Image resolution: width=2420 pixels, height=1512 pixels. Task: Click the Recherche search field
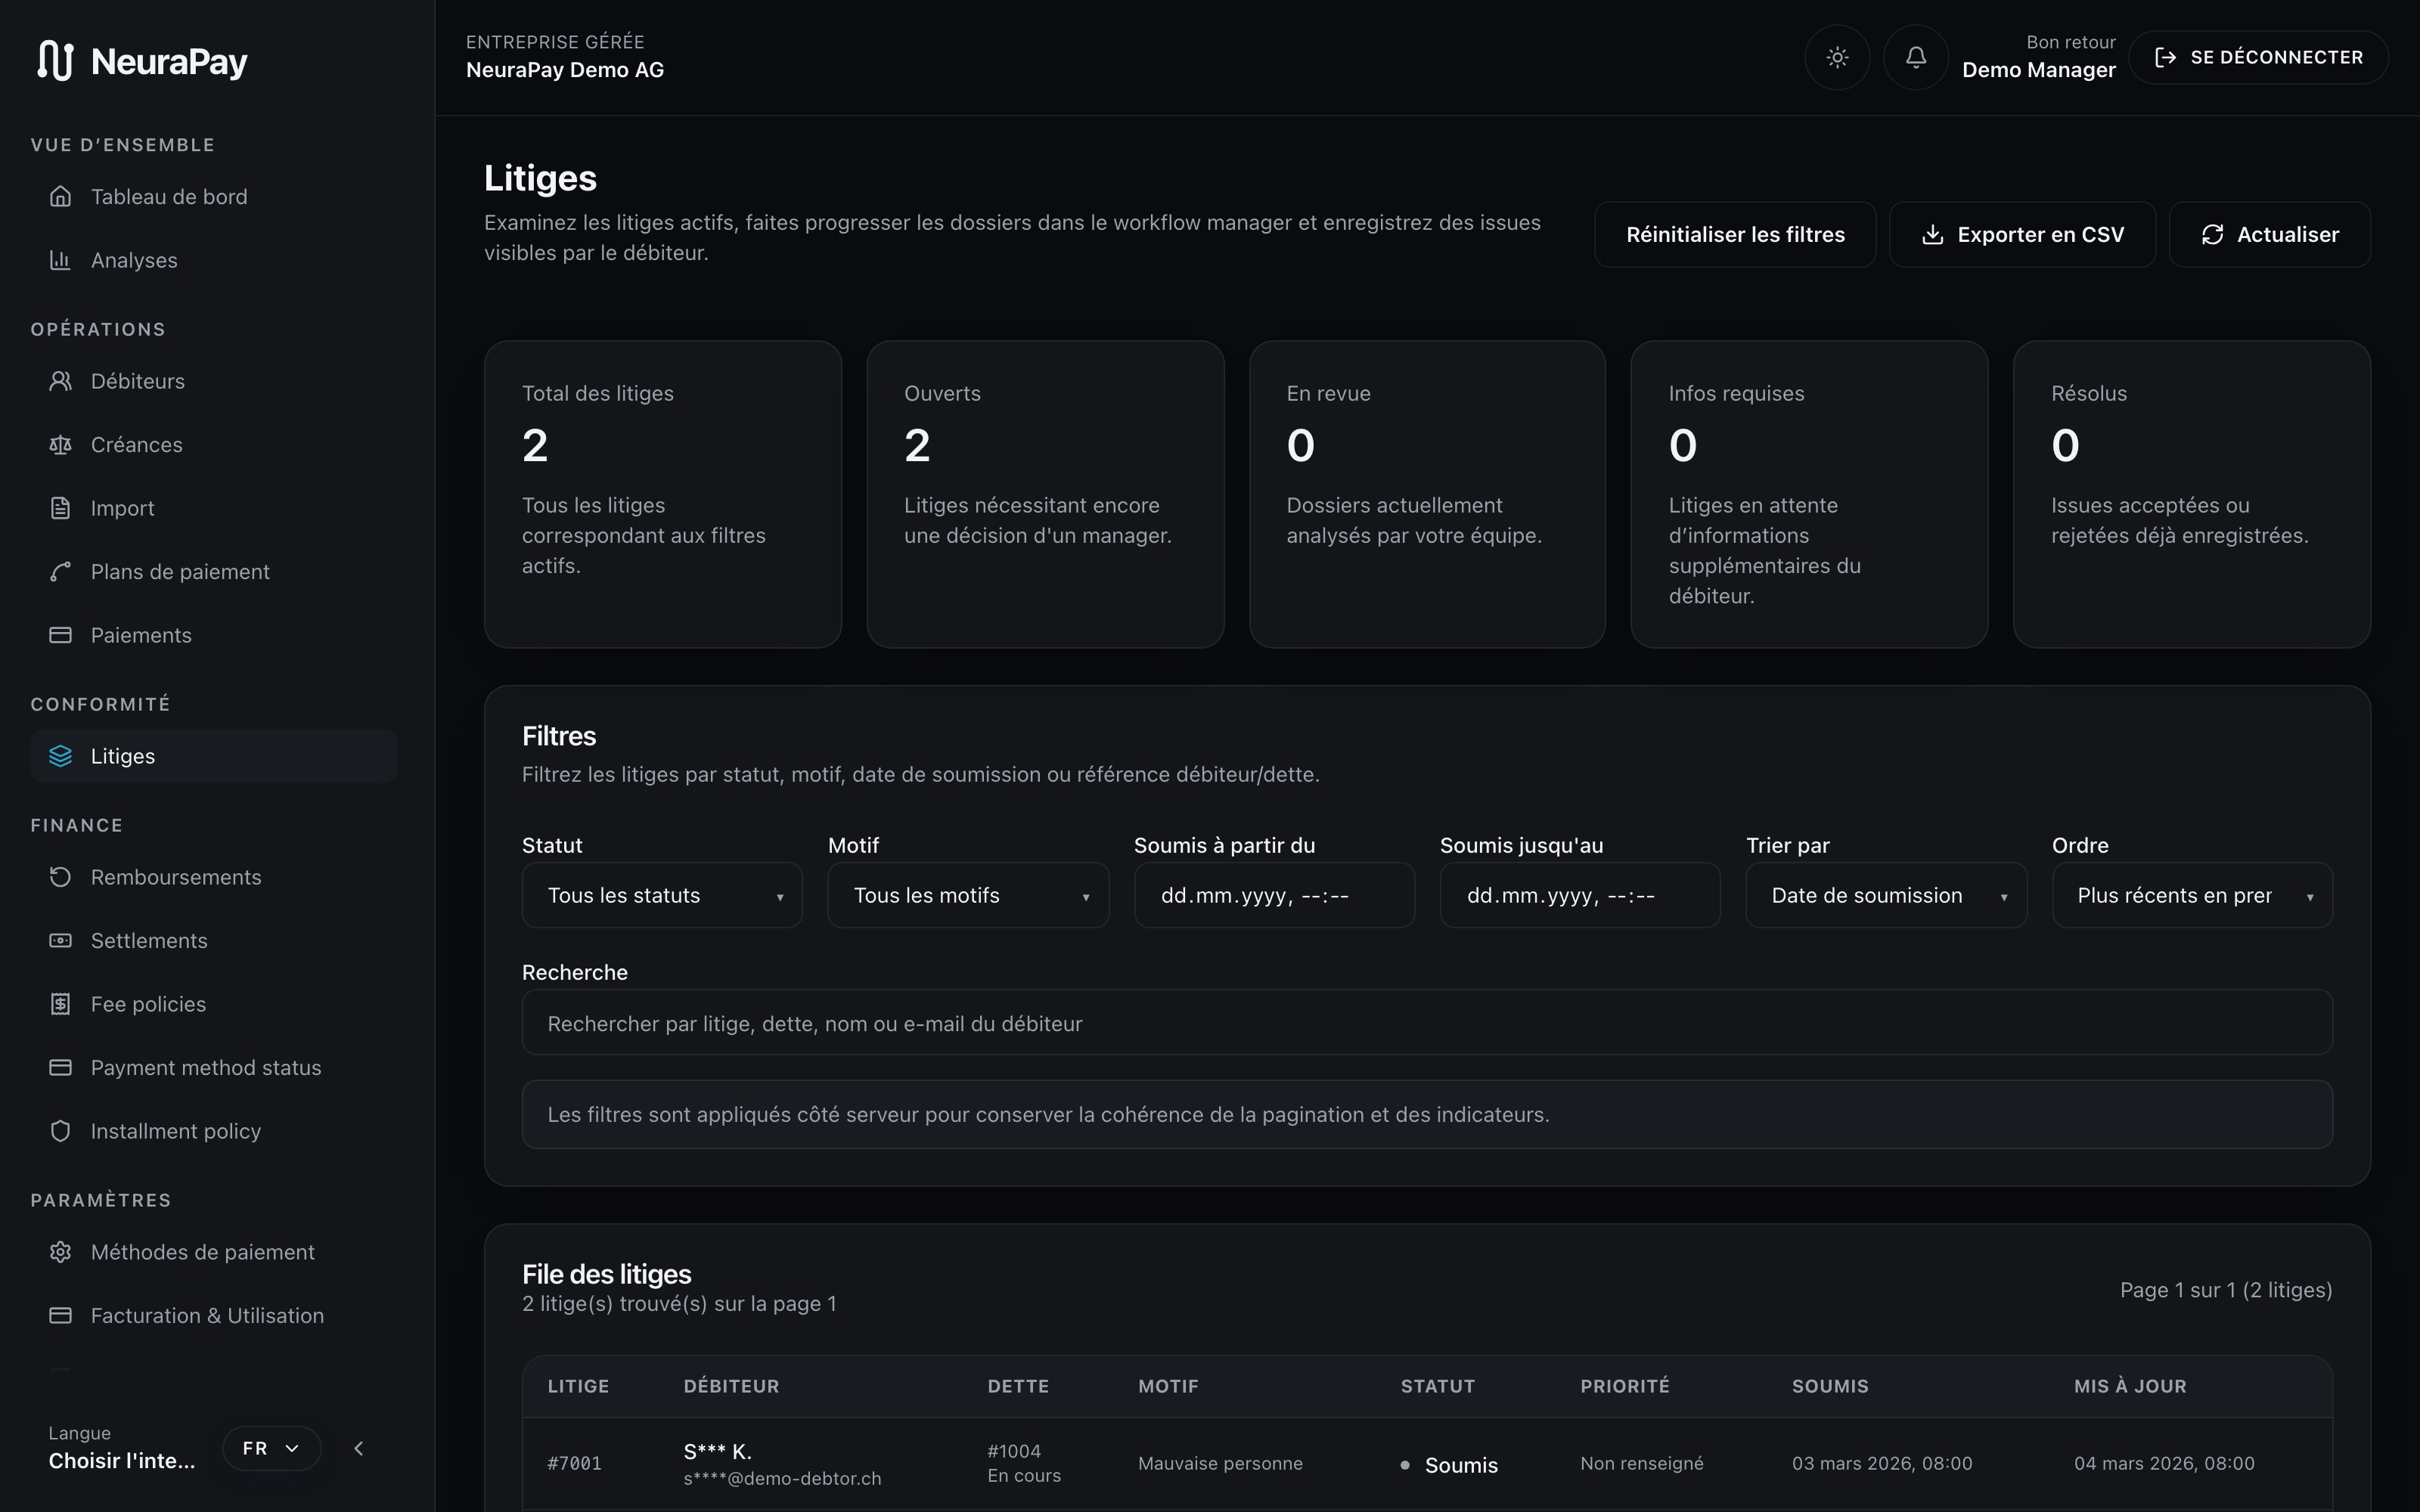1427,1023
